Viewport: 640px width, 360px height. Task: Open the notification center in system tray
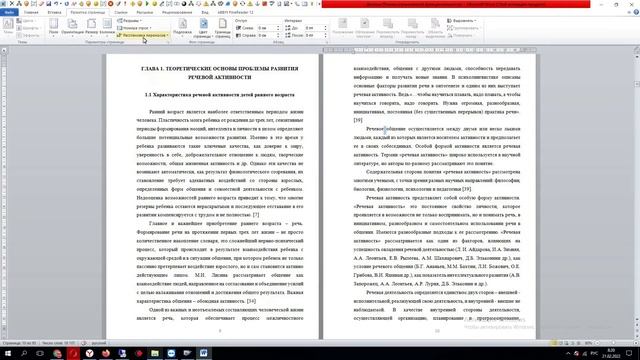coord(629,353)
